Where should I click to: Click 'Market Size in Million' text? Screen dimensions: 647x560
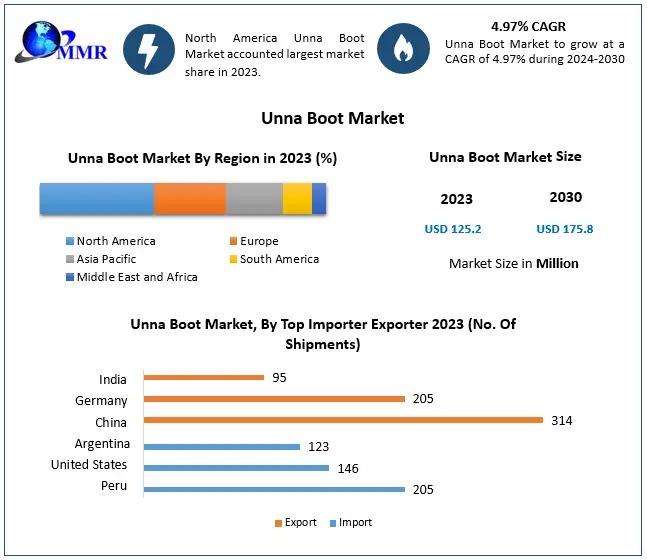pos(514,264)
